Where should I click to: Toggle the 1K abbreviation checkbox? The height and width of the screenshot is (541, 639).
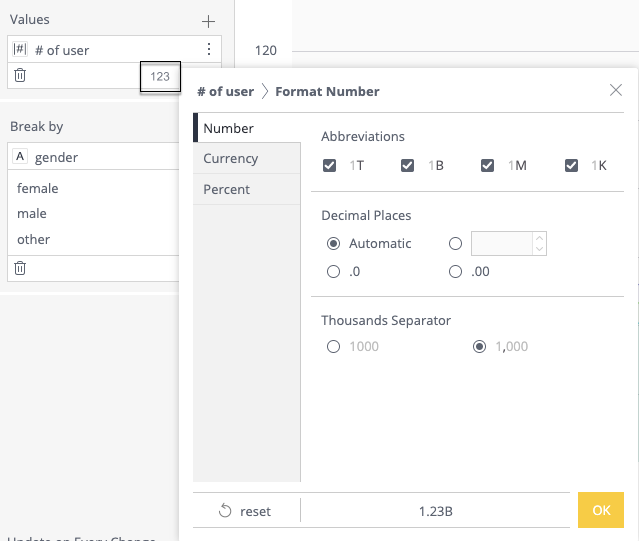571,166
